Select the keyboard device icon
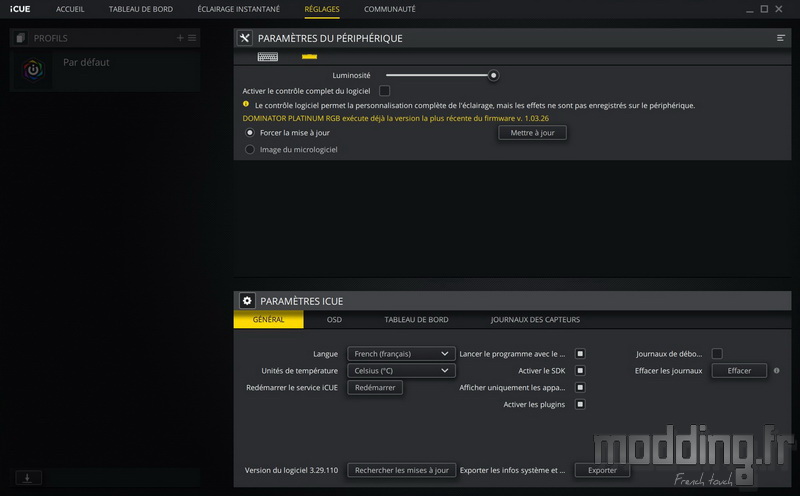 [267, 57]
